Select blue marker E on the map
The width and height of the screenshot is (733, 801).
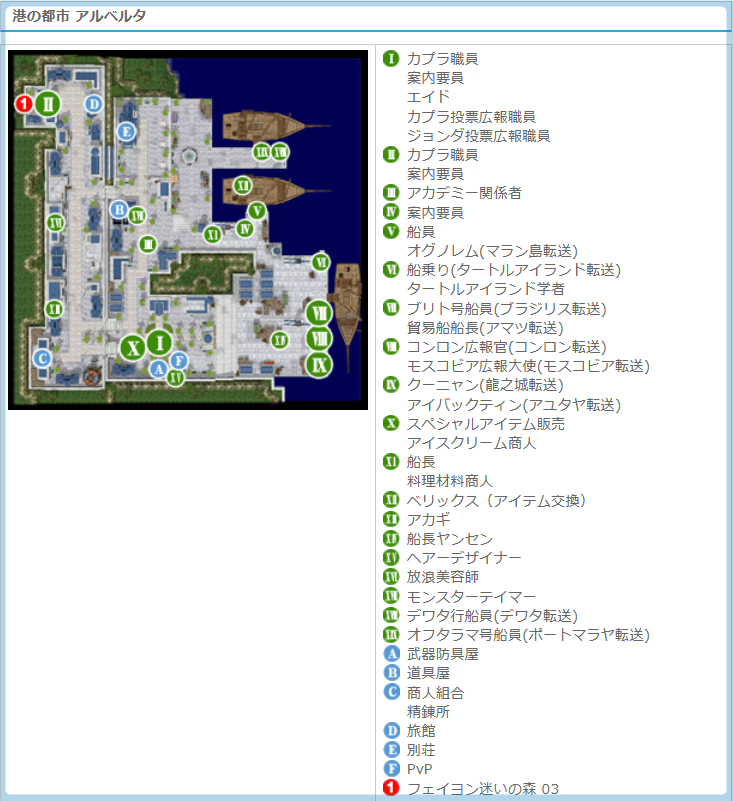(x=126, y=131)
